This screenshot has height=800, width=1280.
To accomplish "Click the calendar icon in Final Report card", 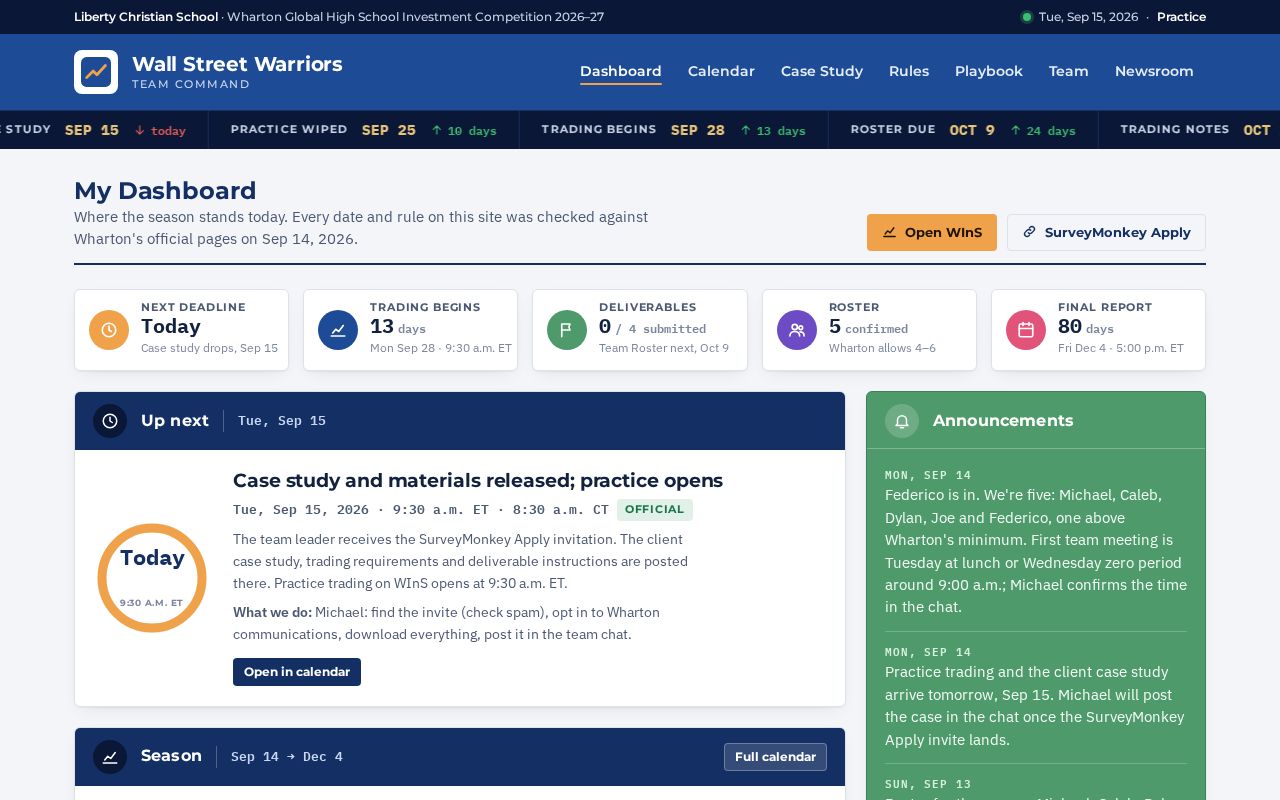I will coord(1026,330).
